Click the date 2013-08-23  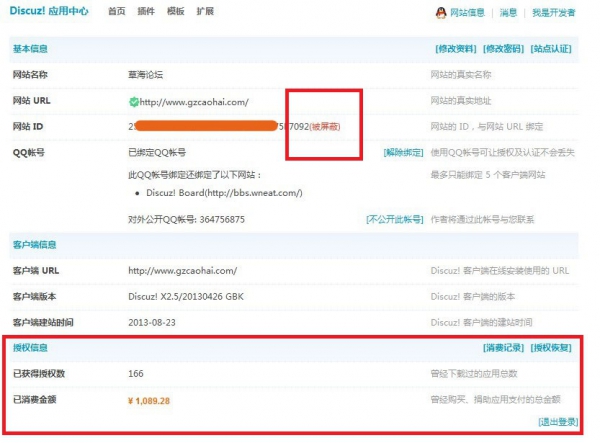pyautogui.click(x=152, y=322)
